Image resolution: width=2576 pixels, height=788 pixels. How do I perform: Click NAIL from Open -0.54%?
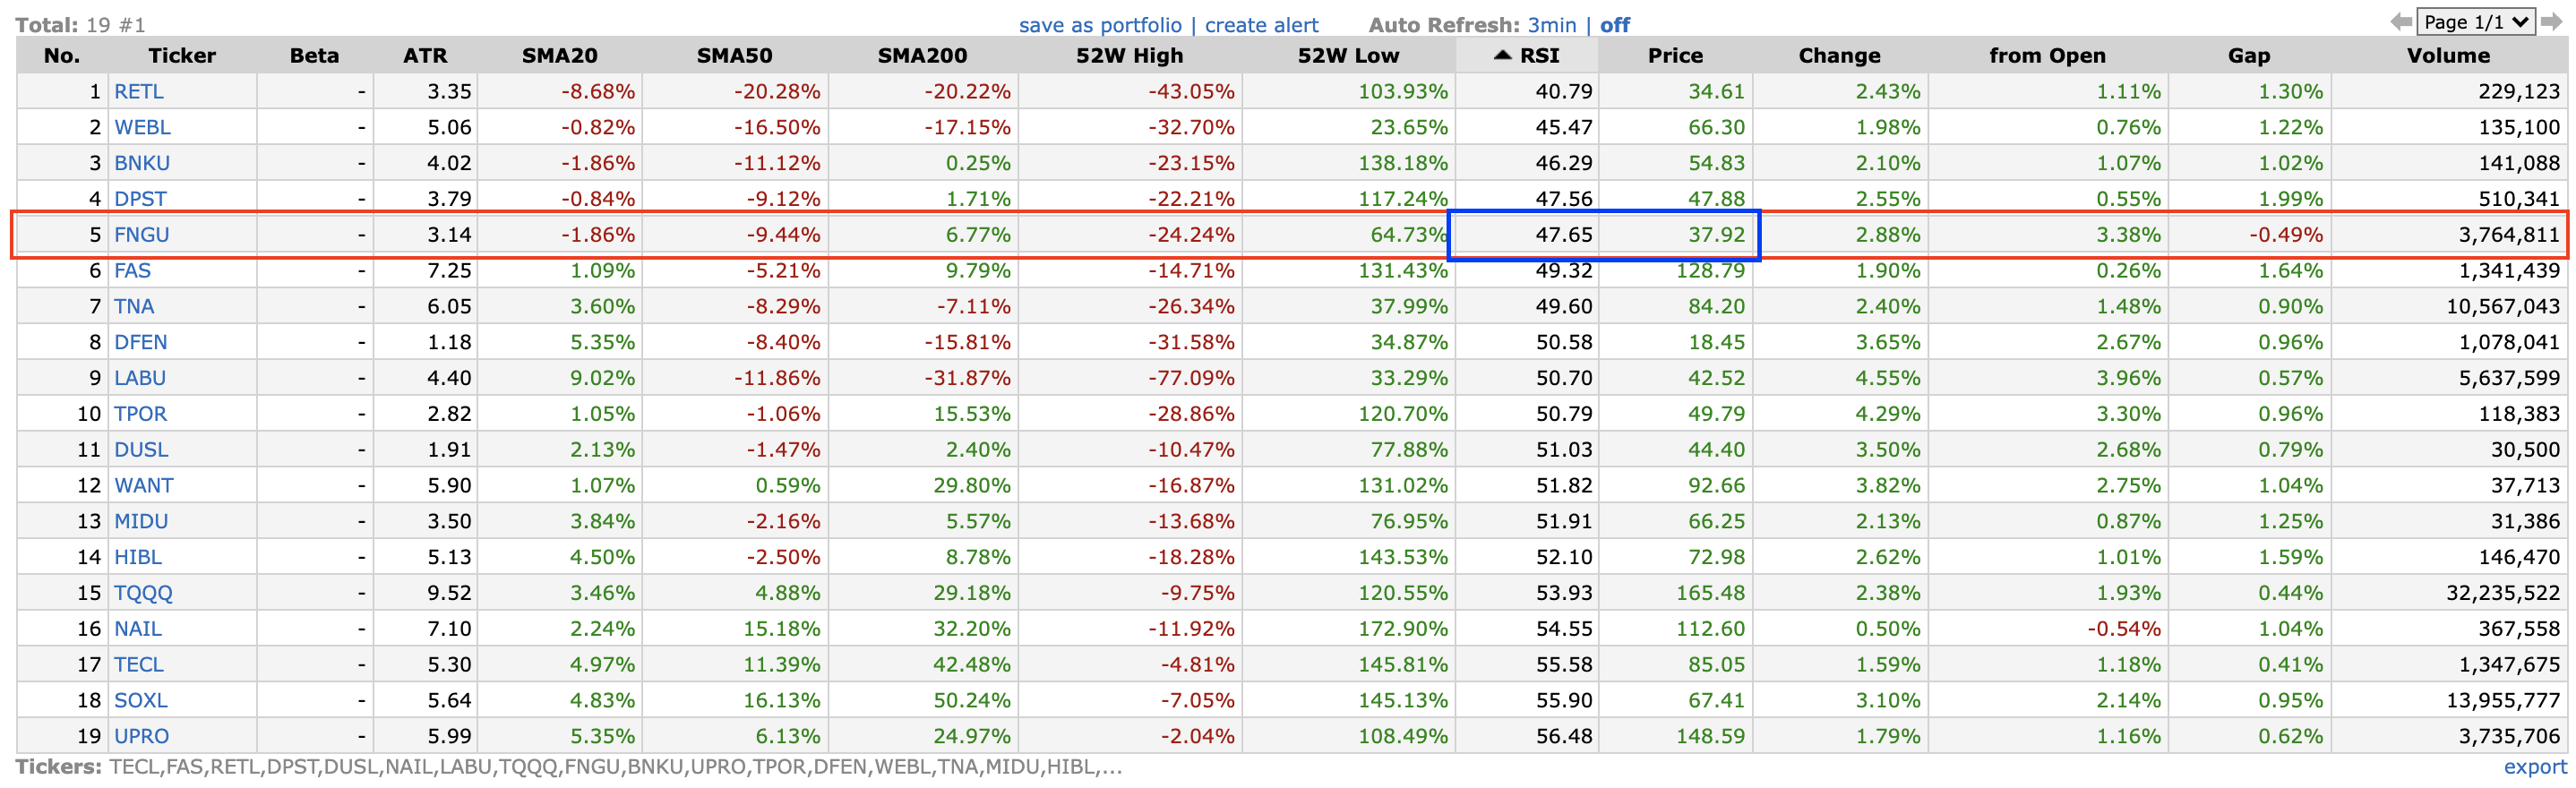click(2123, 629)
